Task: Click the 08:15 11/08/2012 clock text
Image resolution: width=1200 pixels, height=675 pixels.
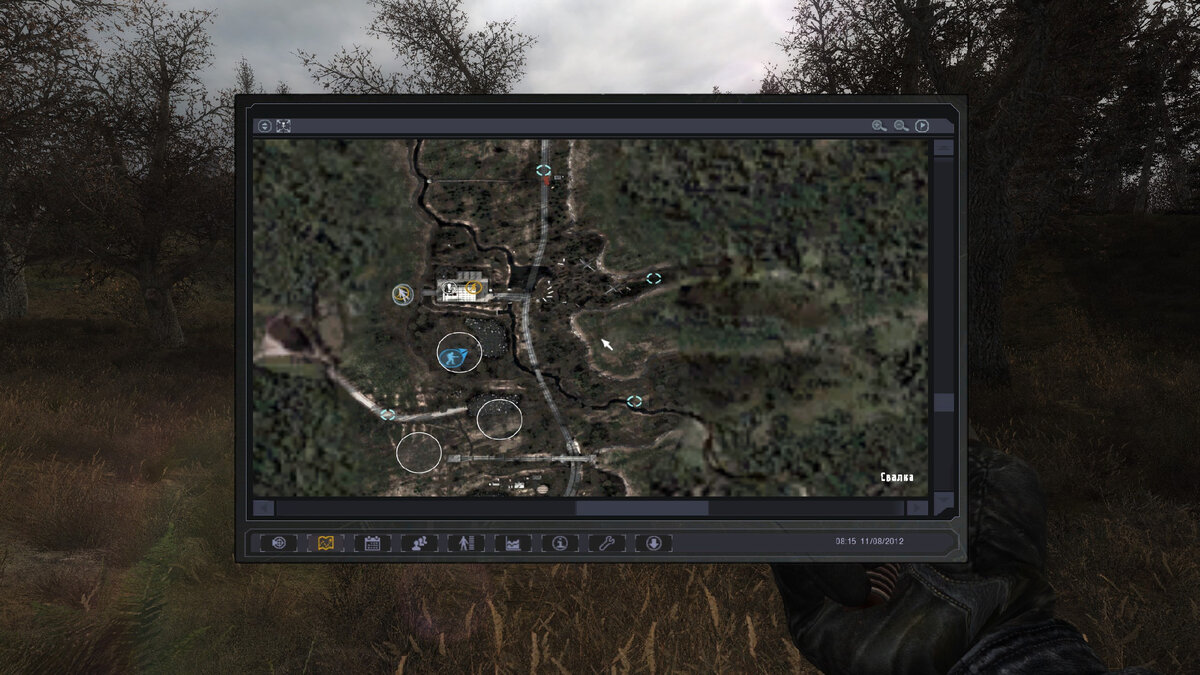Action: (x=869, y=541)
